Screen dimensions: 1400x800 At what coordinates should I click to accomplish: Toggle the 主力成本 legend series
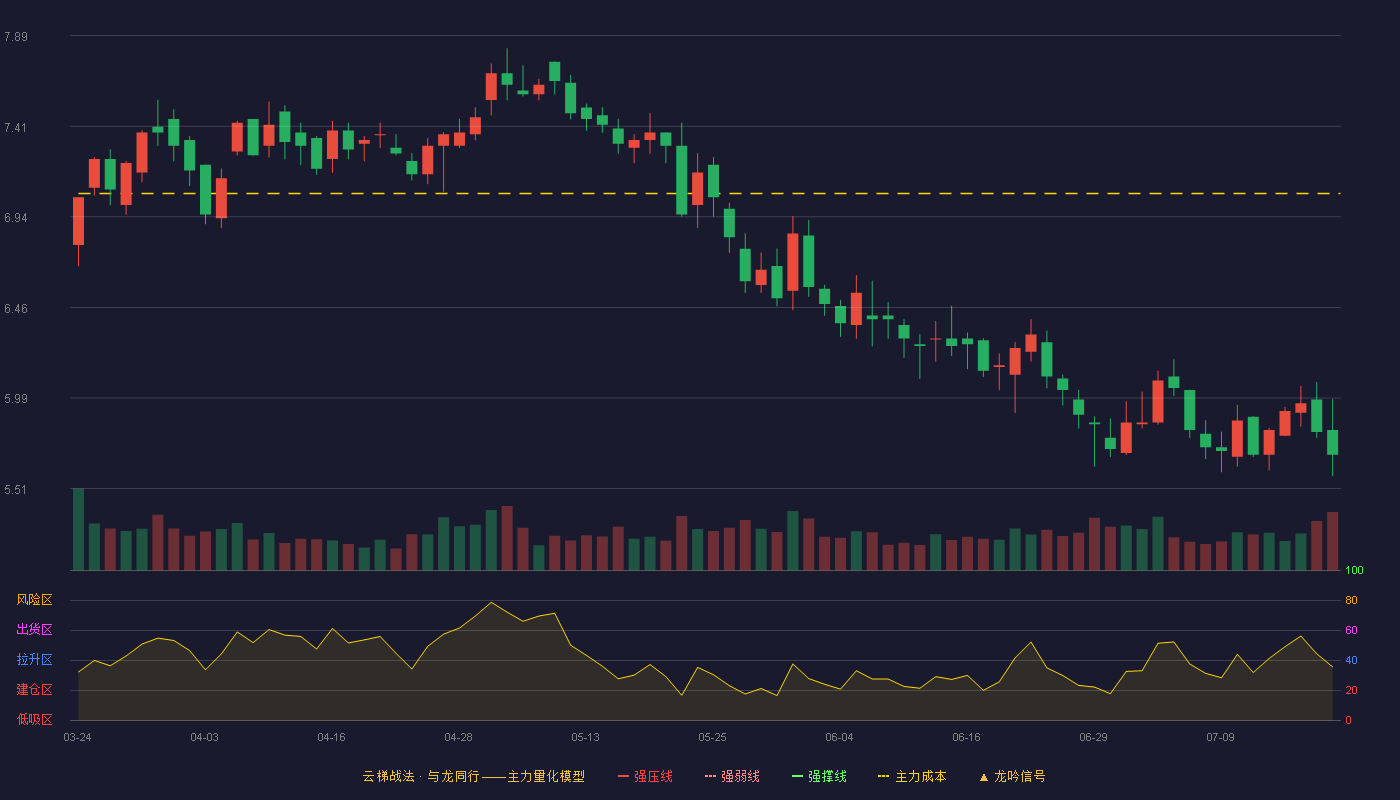(x=912, y=776)
